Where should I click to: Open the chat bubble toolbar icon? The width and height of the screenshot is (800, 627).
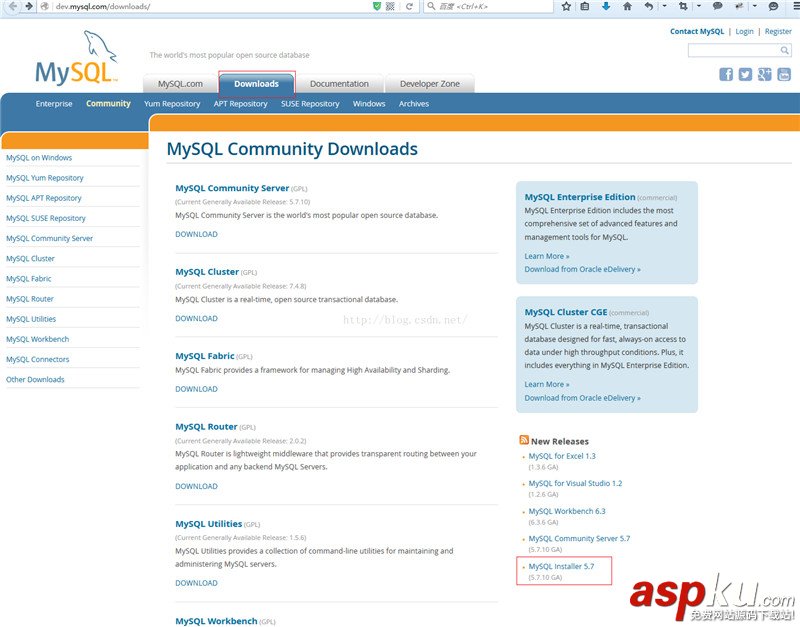717,6
